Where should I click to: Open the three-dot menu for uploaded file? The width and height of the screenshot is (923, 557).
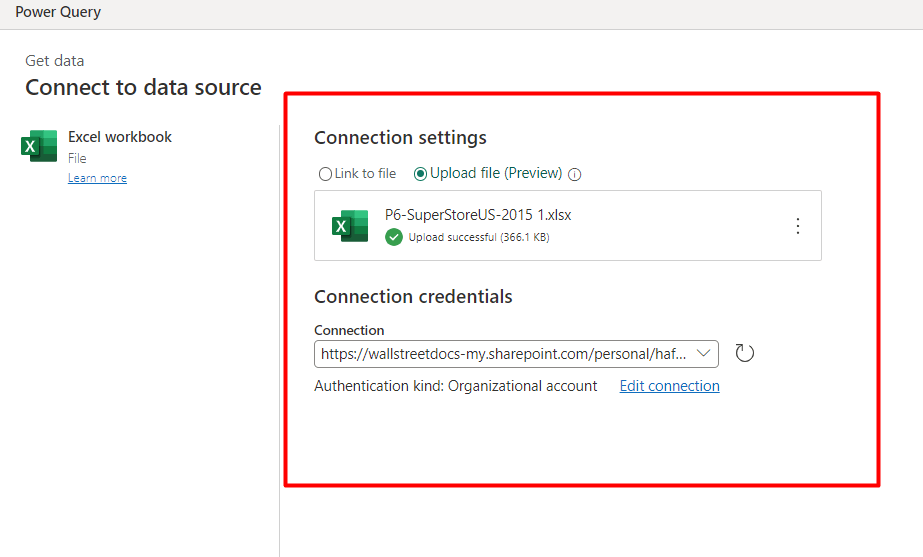798,226
